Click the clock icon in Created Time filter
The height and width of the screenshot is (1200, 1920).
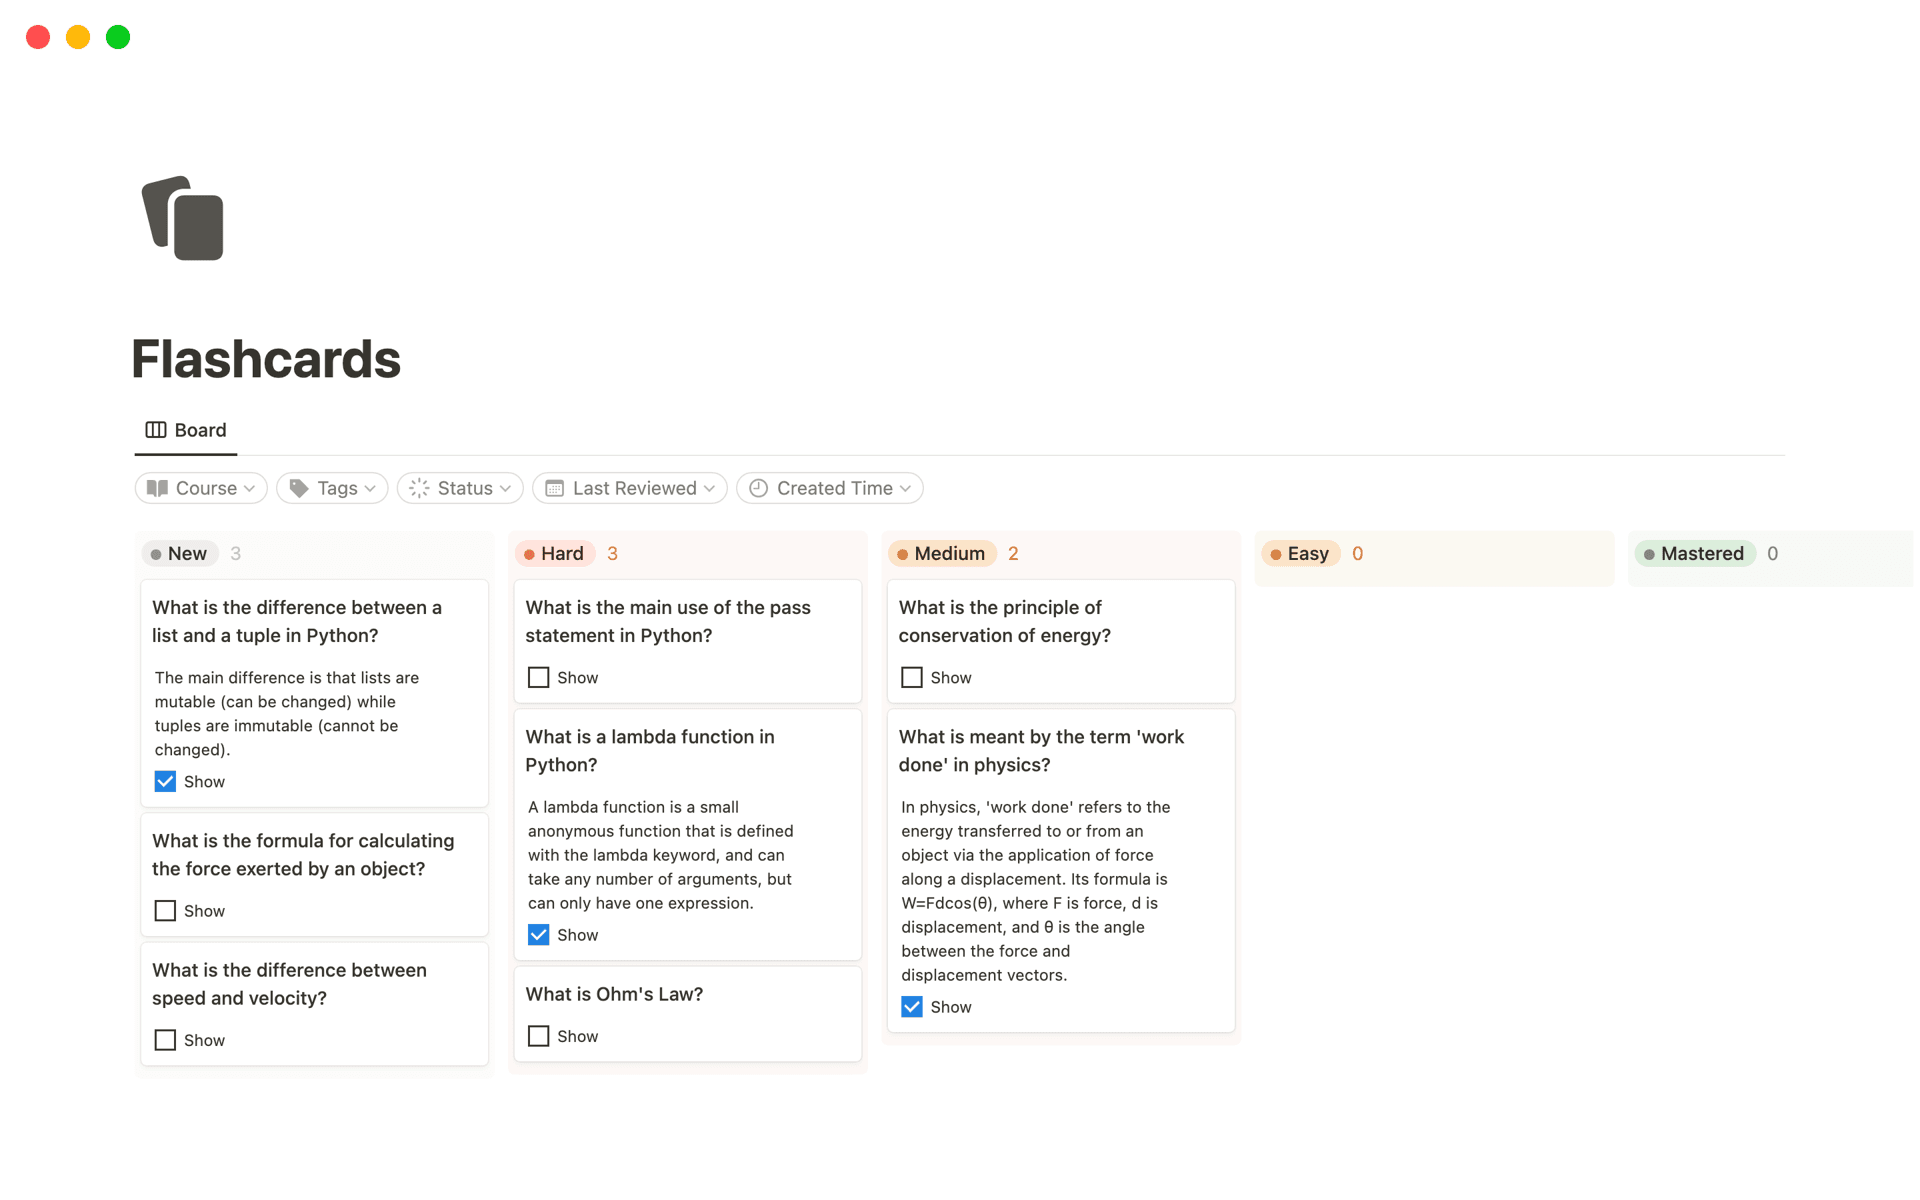[x=759, y=488]
